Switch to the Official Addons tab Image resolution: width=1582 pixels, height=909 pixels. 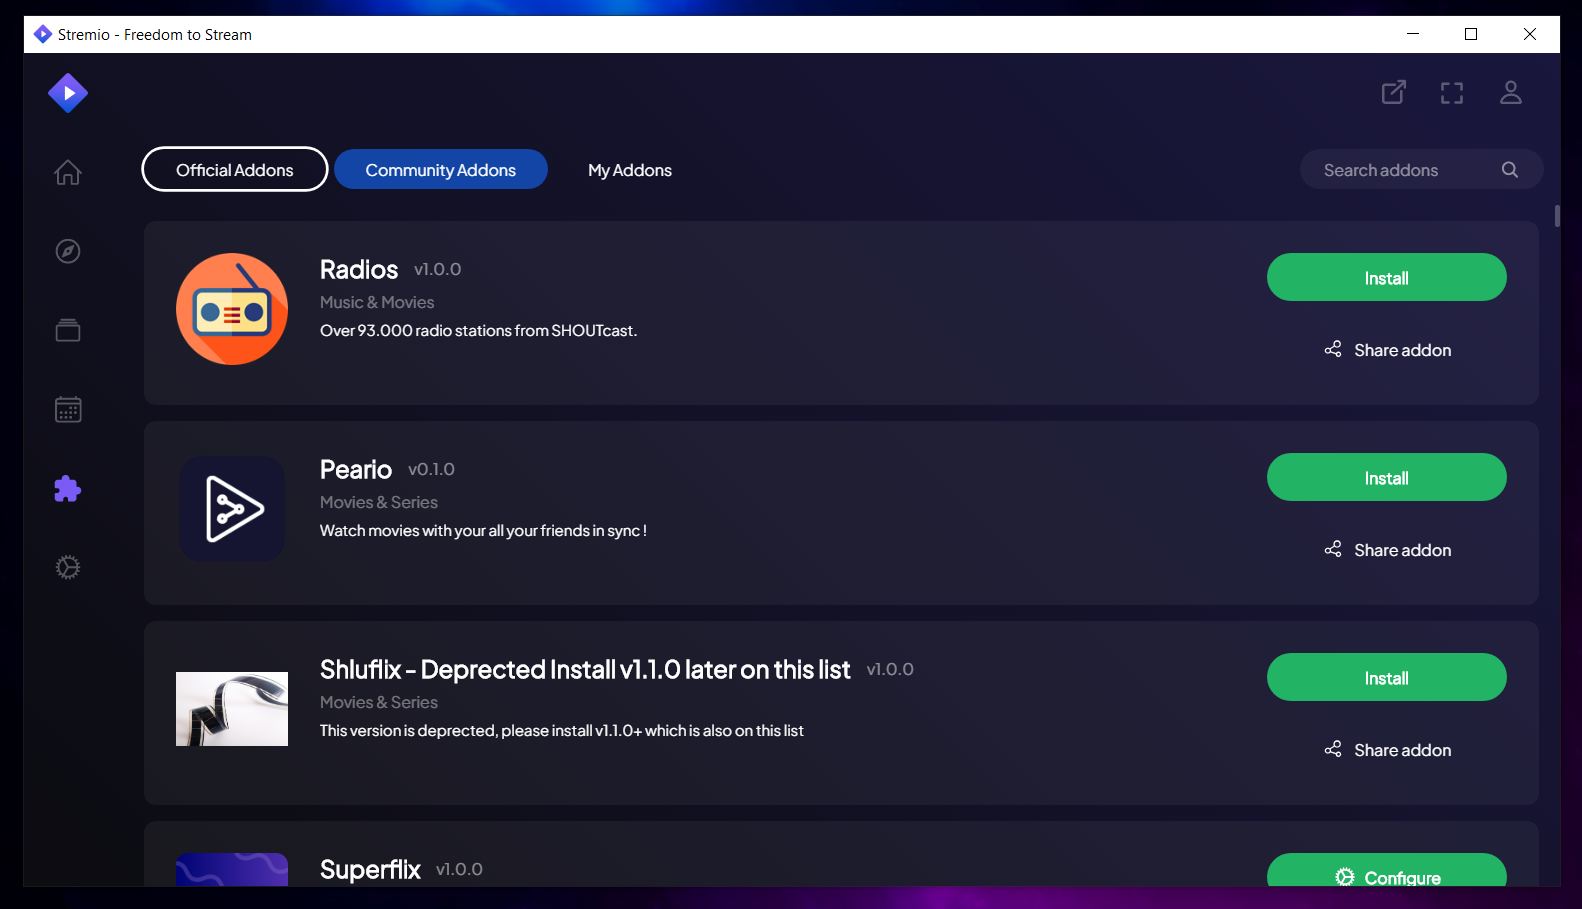click(x=235, y=169)
